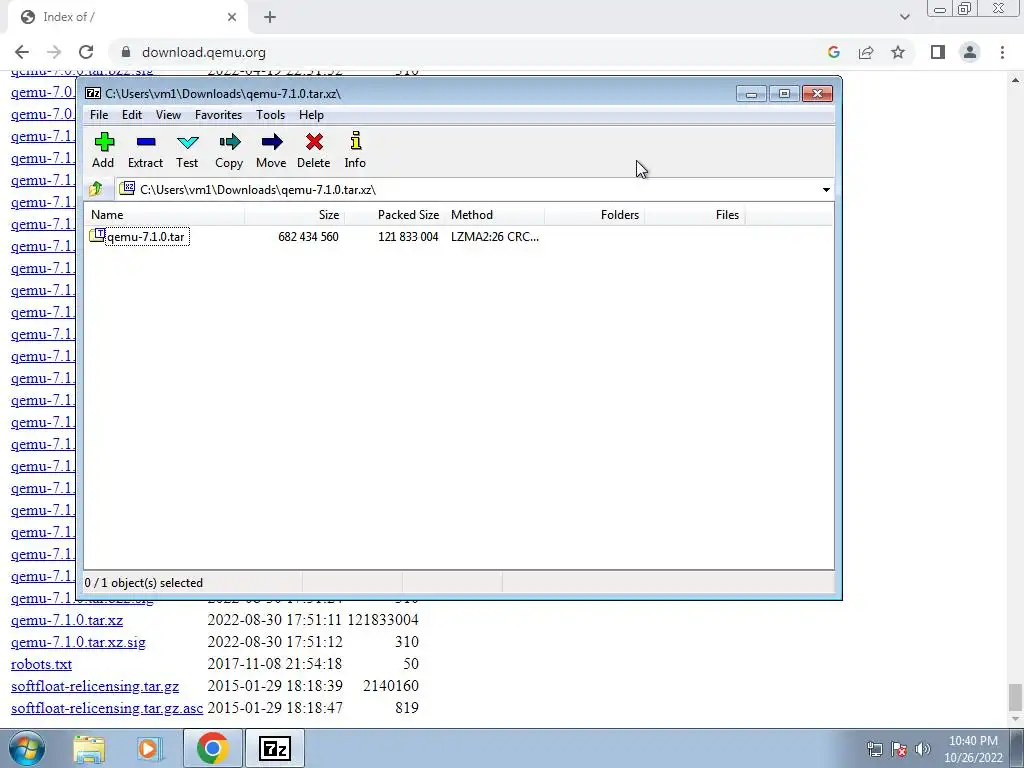1024x768 pixels.
Task: Open Windows Start menu
Action: (27, 748)
